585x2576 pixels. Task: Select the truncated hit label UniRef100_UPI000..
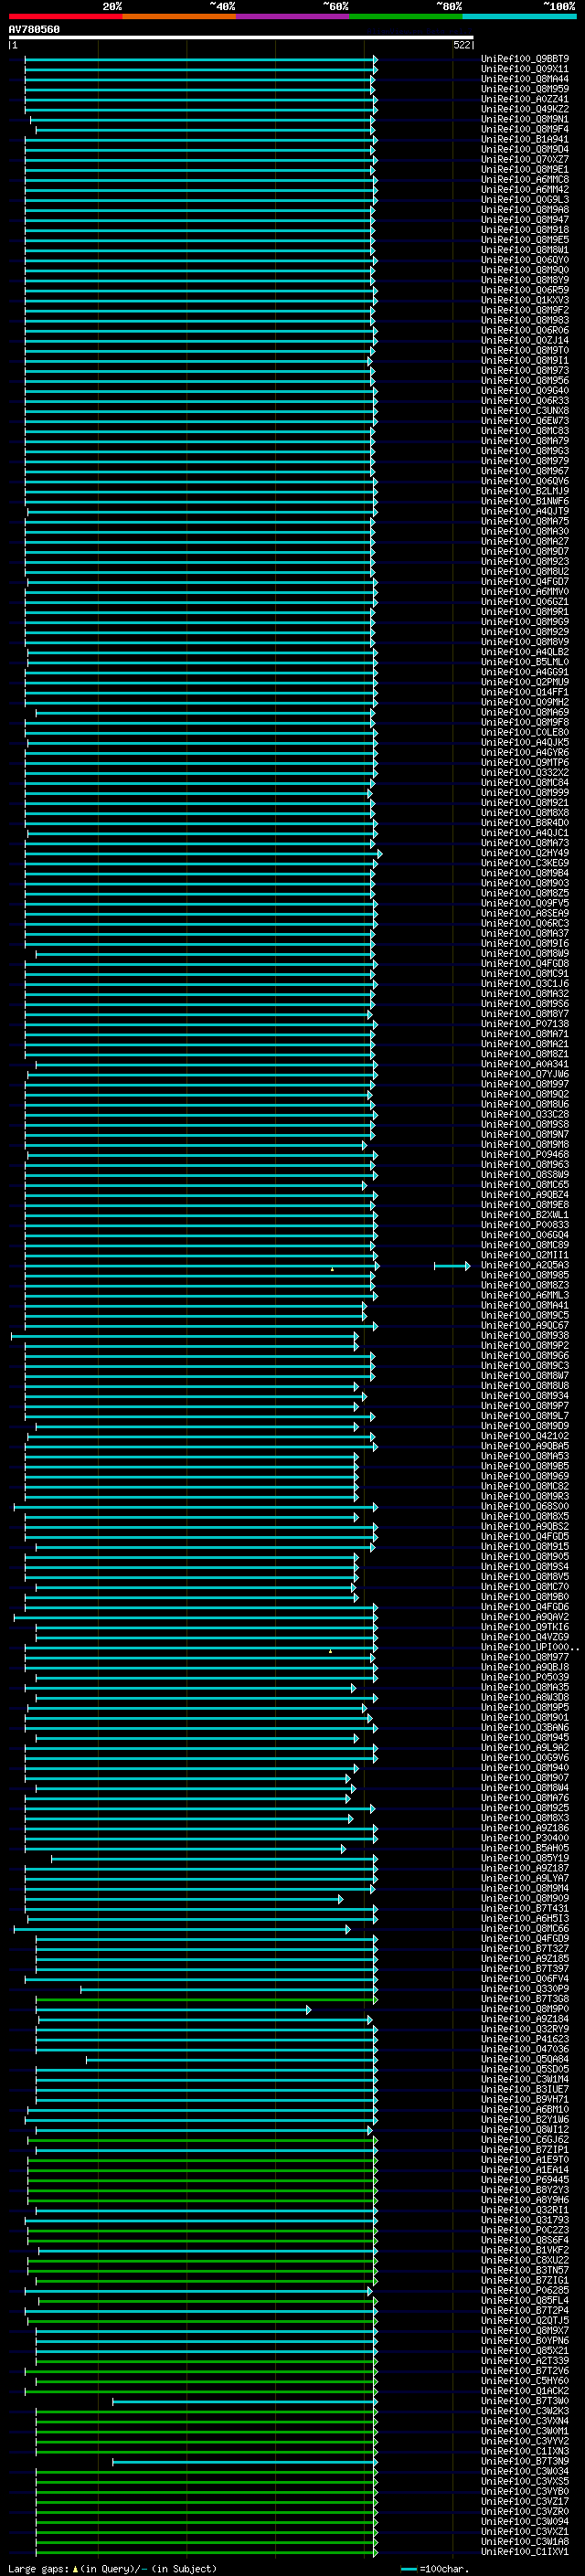(x=529, y=1648)
